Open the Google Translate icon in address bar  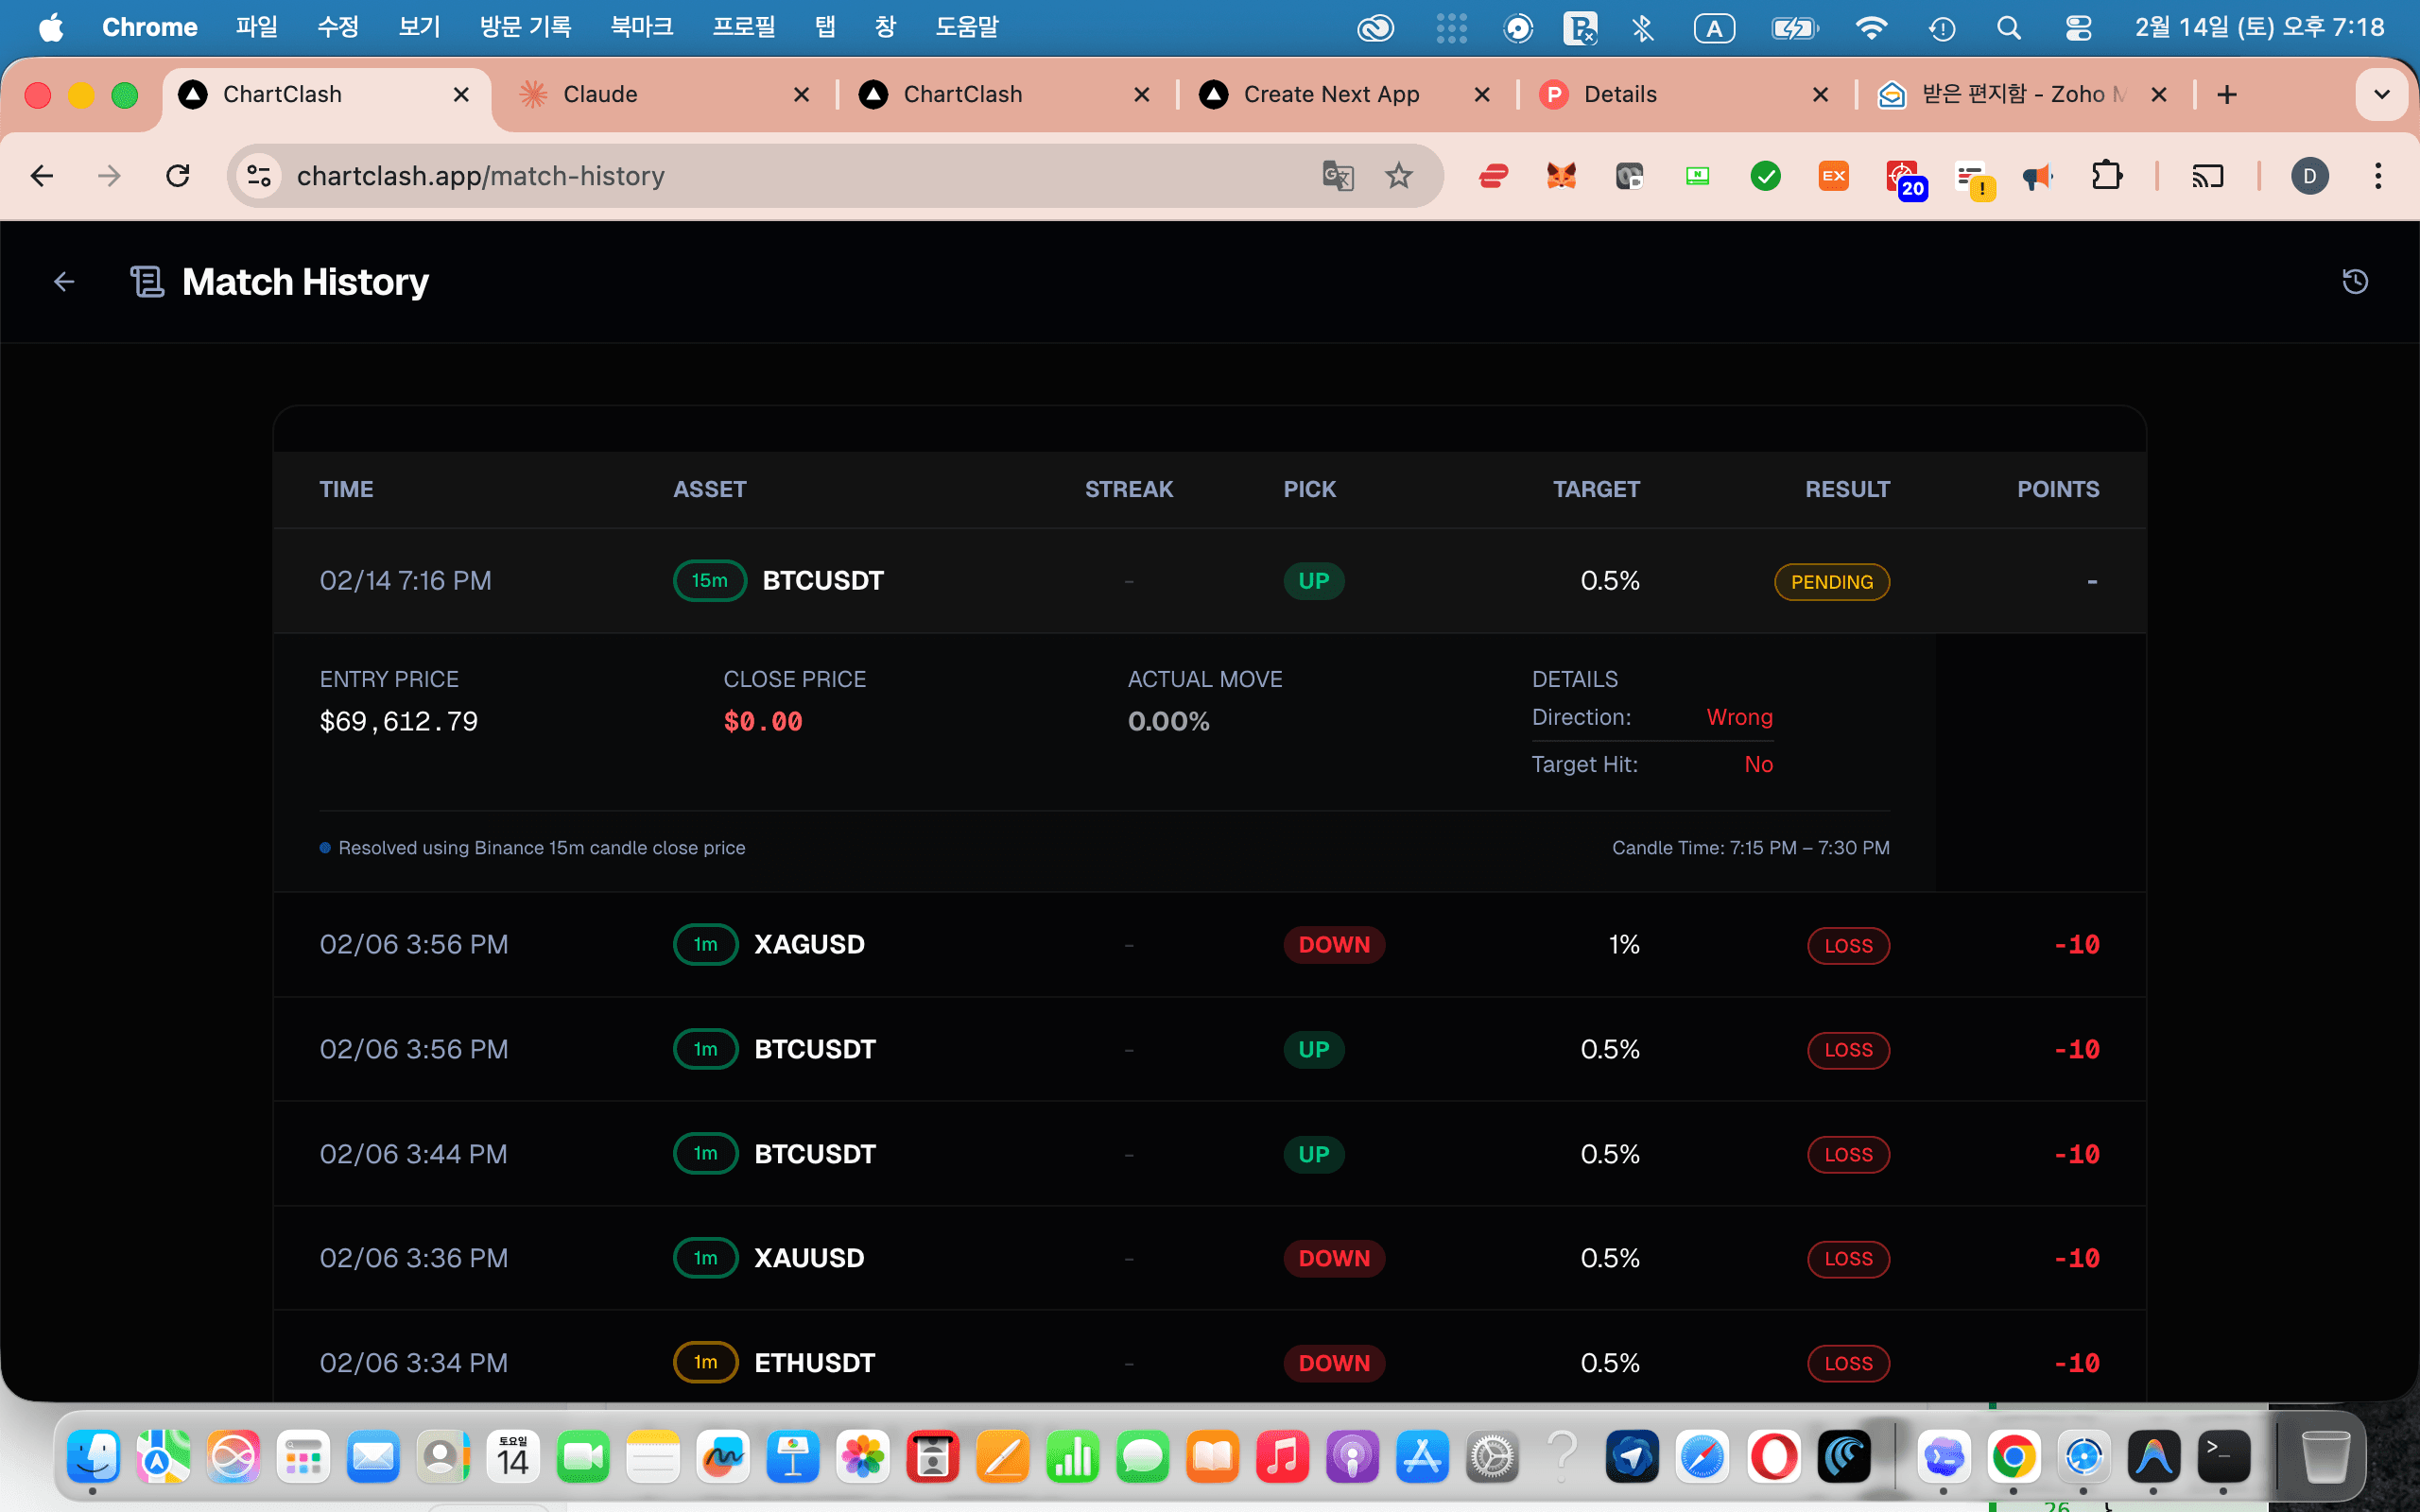(1337, 176)
